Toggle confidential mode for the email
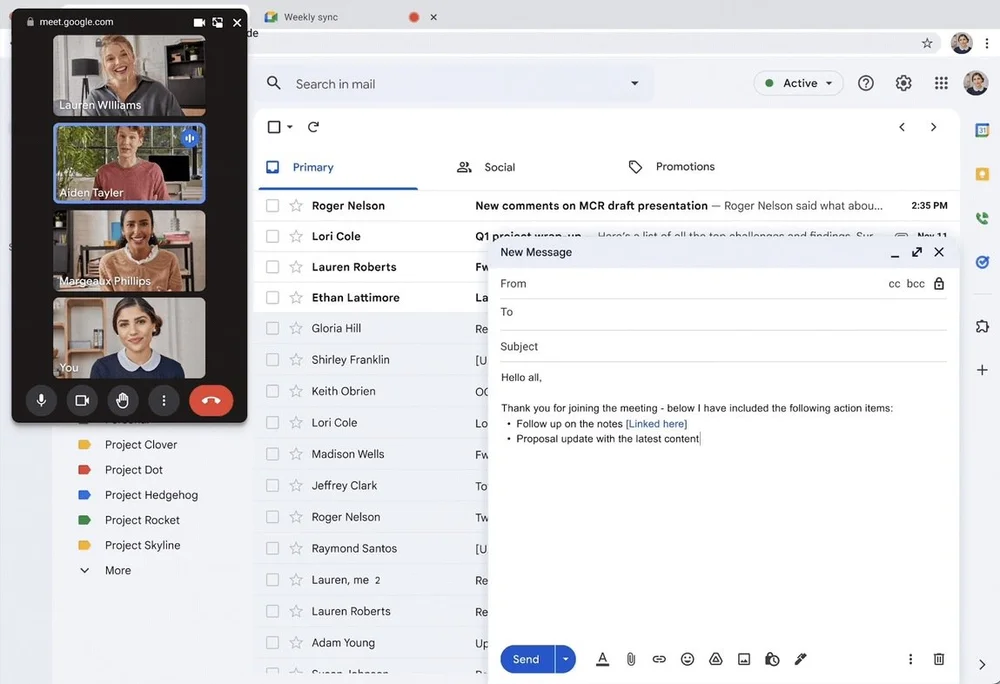 [x=771, y=659]
